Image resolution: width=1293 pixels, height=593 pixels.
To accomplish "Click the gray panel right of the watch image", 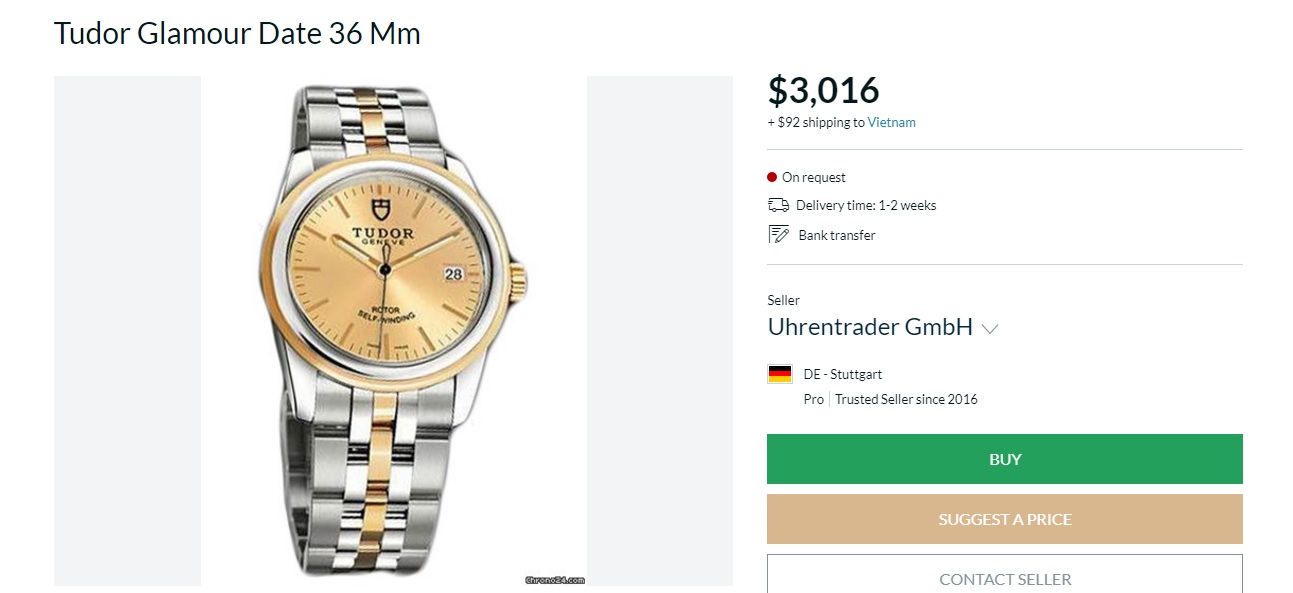I will (659, 330).
